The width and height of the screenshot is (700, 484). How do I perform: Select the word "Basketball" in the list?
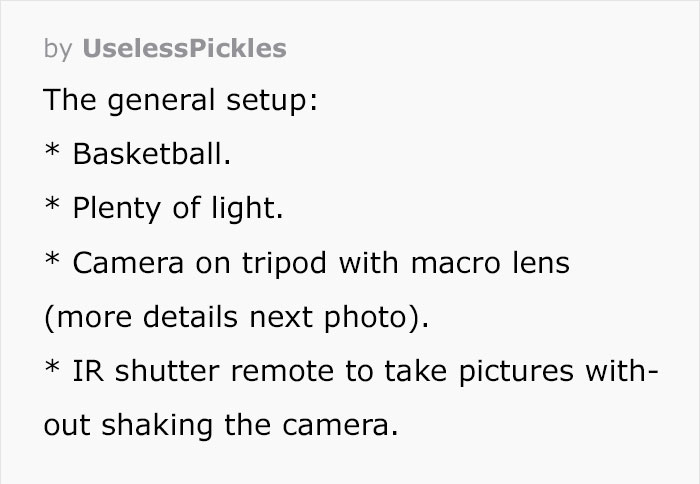click(x=148, y=155)
